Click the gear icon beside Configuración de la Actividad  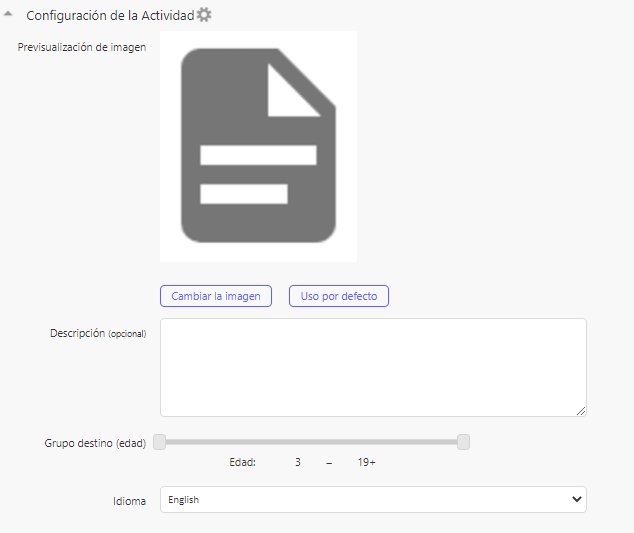click(x=204, y=15)
